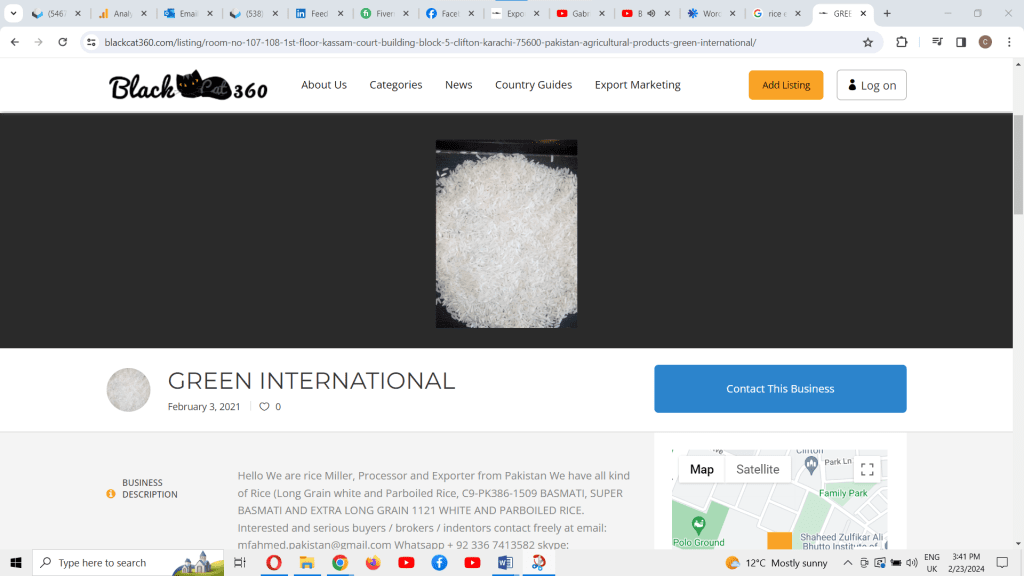This screenshot has height=576, width=1024.
Task: Switch to the Fiverr tab
Action: 385,13
